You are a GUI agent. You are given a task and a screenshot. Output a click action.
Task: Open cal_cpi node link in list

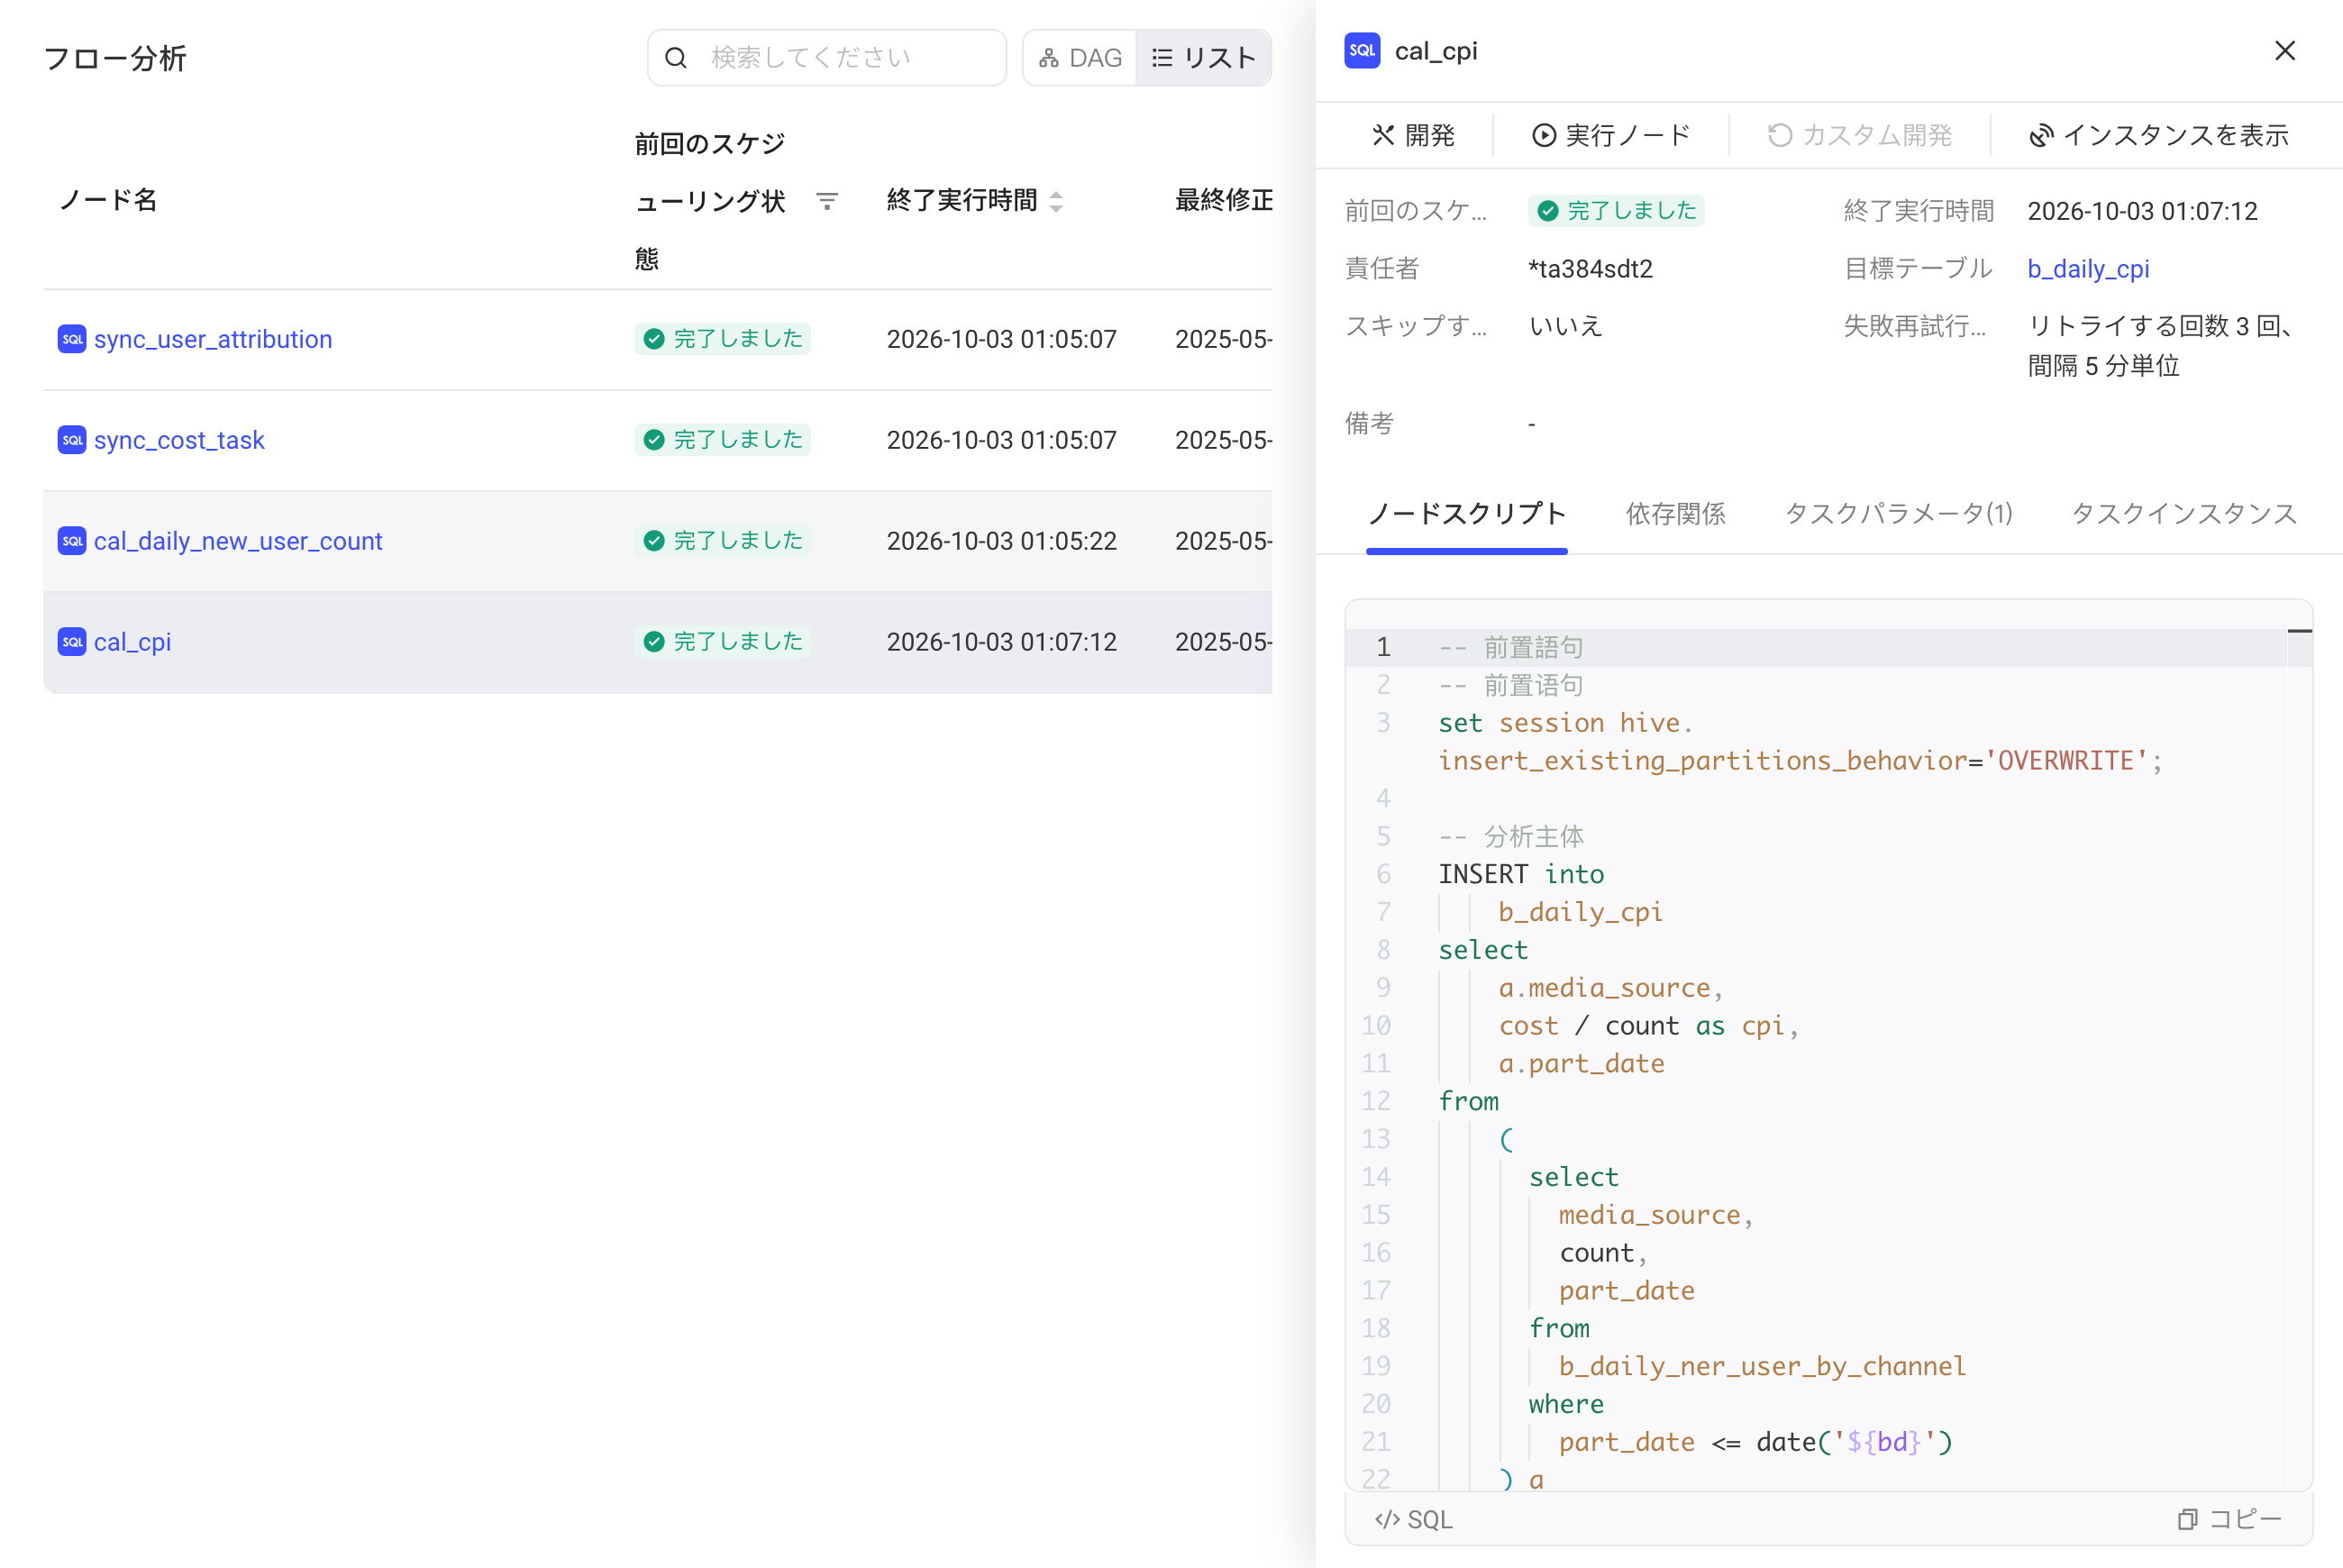click(x=132, y=642)
